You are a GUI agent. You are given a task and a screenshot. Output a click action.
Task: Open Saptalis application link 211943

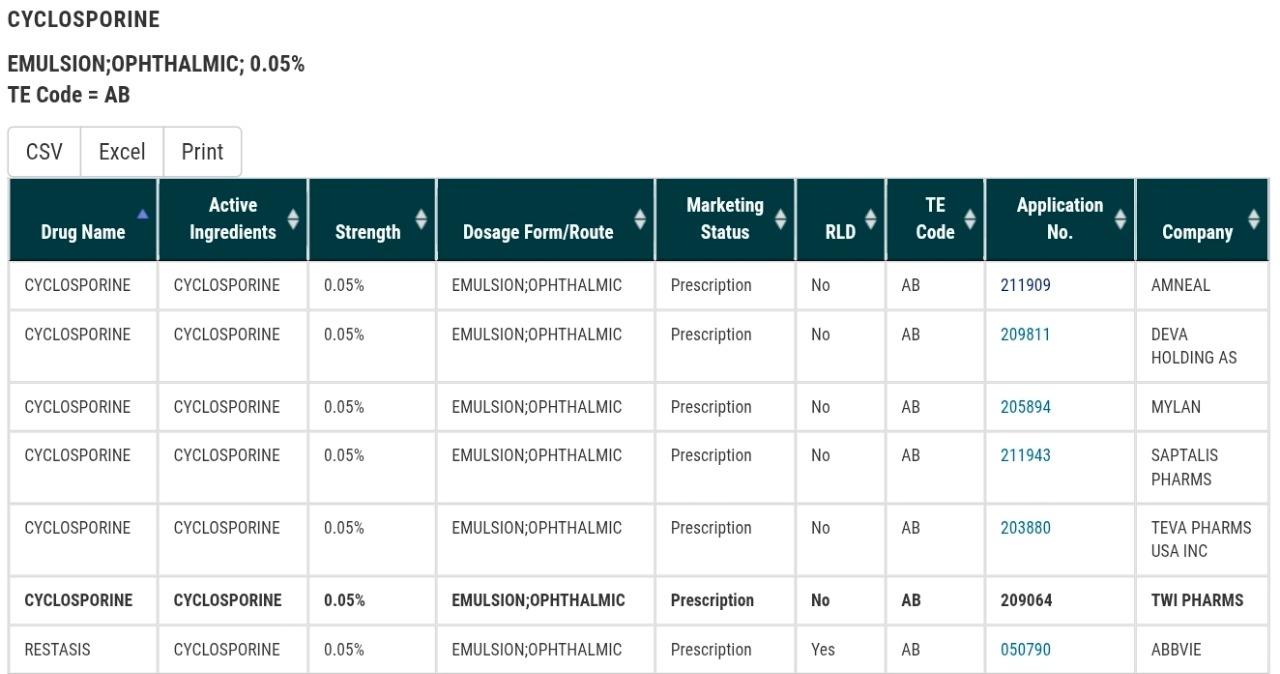1025,456
